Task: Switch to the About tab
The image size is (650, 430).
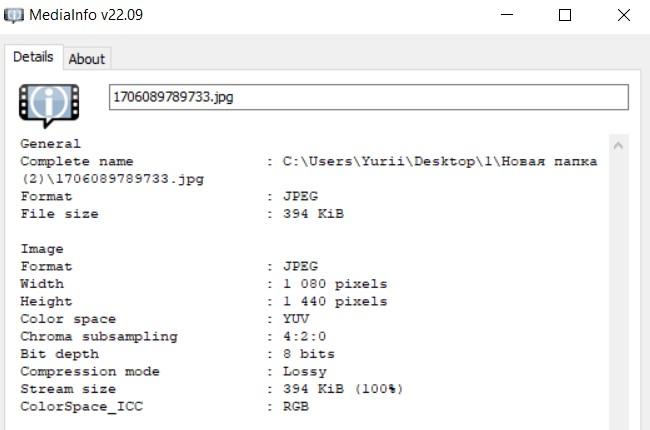Action: pos(86,59)
